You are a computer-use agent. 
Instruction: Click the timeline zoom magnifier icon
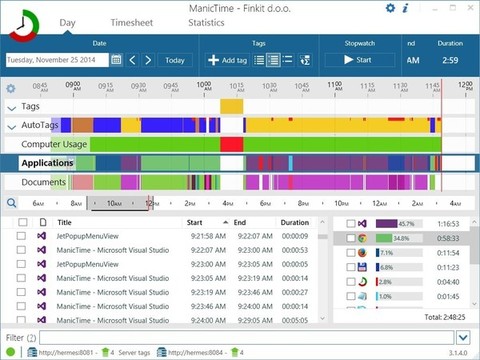pos(11,203)
